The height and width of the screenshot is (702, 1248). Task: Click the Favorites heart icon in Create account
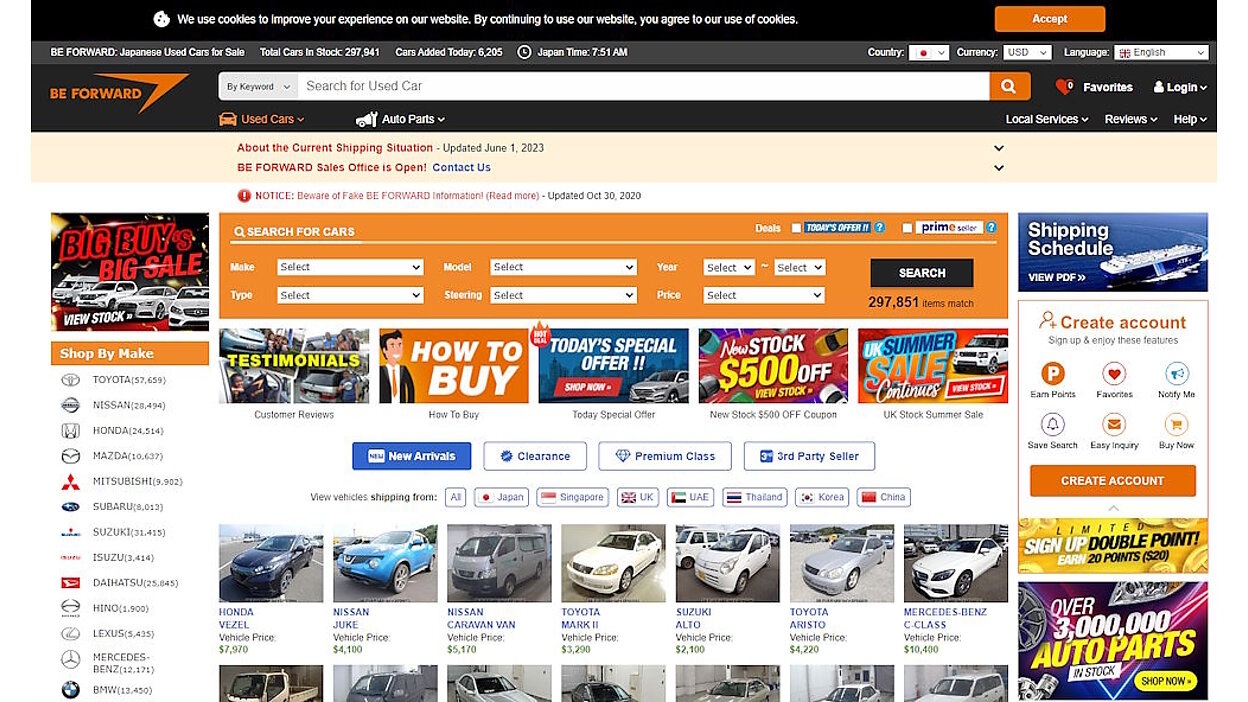(x=1114, y=374)
